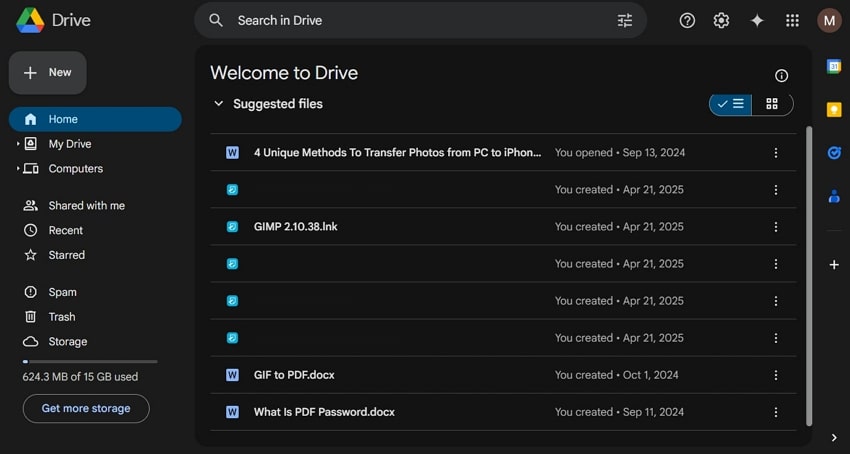Click the storage usage progress bar
Viewport: 850px width, 454px height.
point(90,361)
